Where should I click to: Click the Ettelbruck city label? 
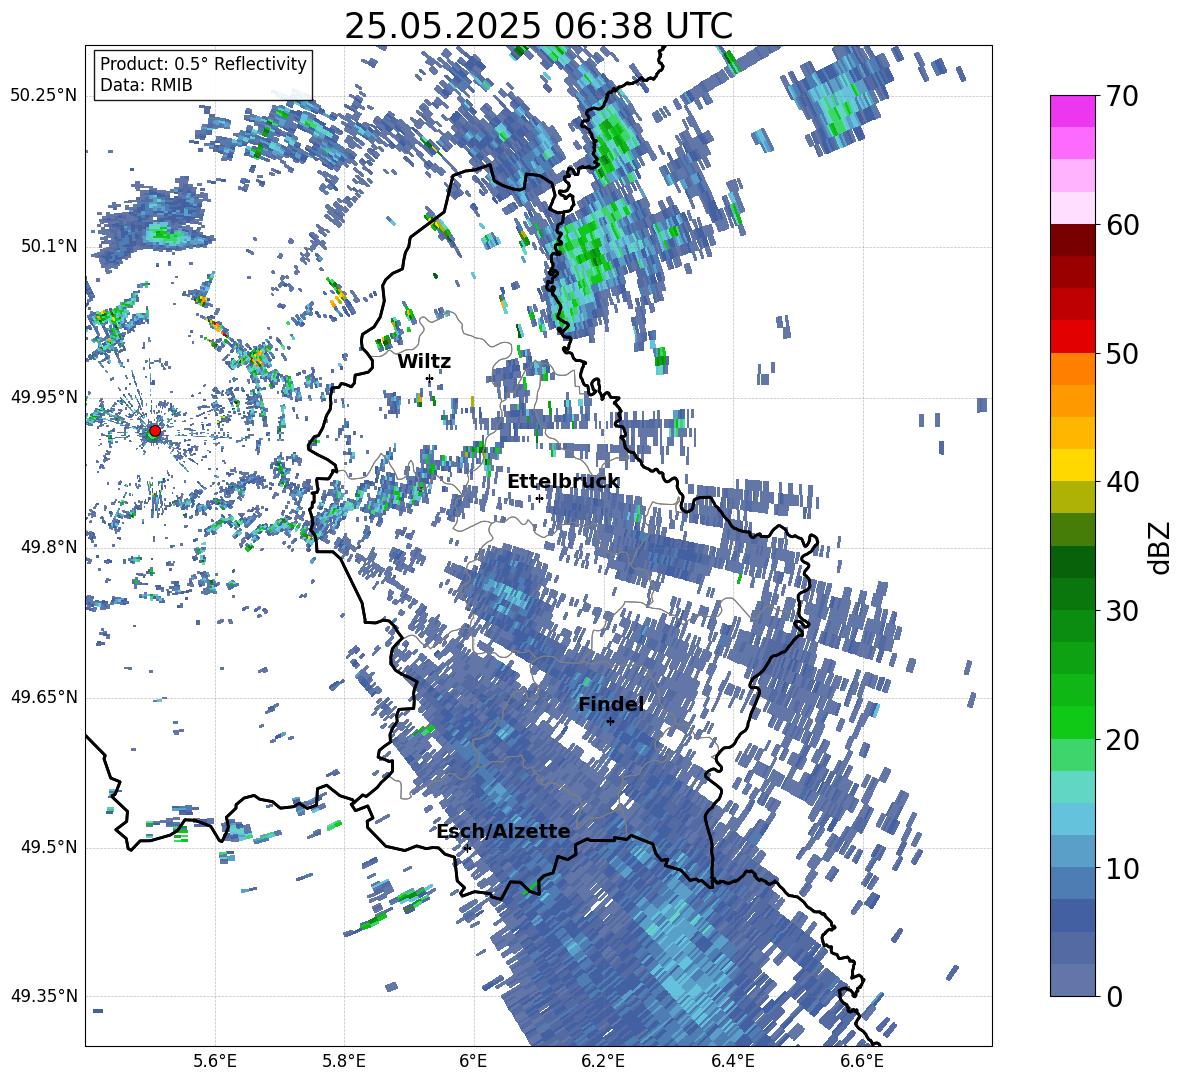(563, 482)
